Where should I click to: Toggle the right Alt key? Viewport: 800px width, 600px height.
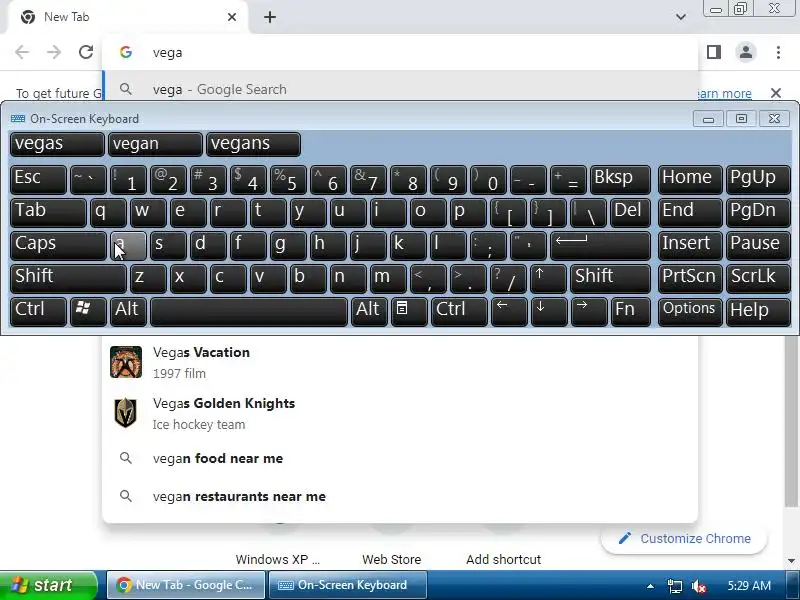pos(369,311)
